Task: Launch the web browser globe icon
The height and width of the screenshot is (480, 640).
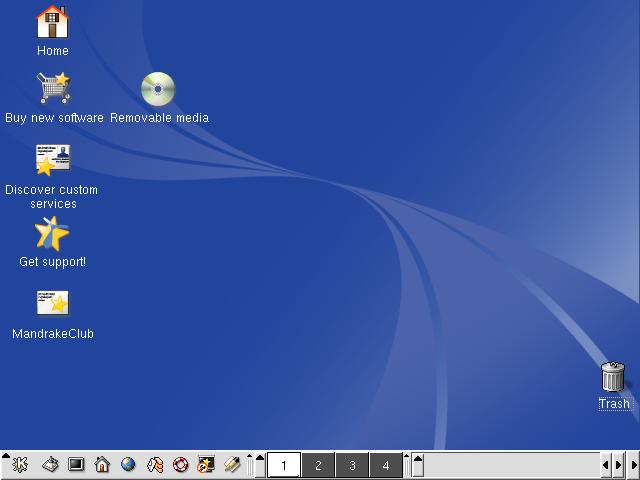Action: pos(128,465)
